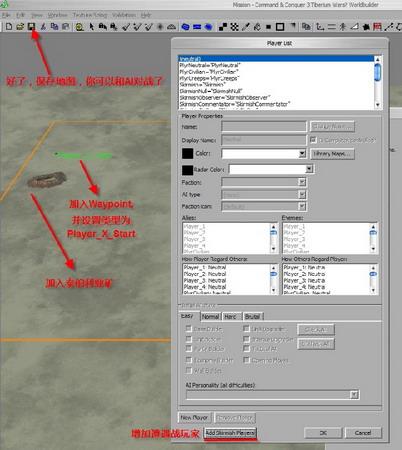Screen dimensions: 402x450
Task: Switch to the Brutal difficulty tab
Action: (252, 316)
